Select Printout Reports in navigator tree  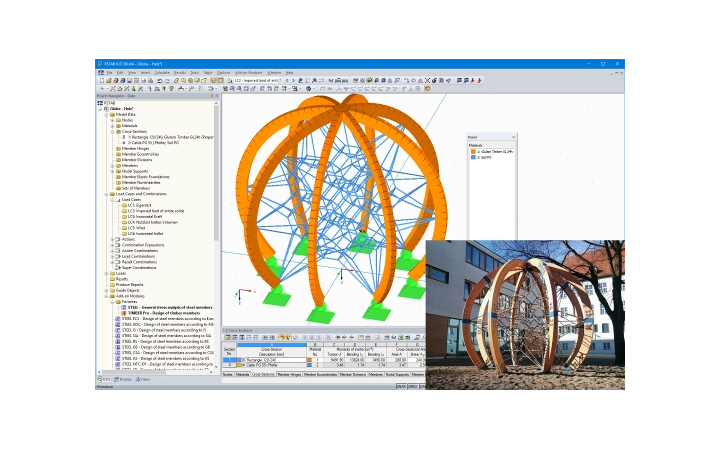click(x=129, y=285)
